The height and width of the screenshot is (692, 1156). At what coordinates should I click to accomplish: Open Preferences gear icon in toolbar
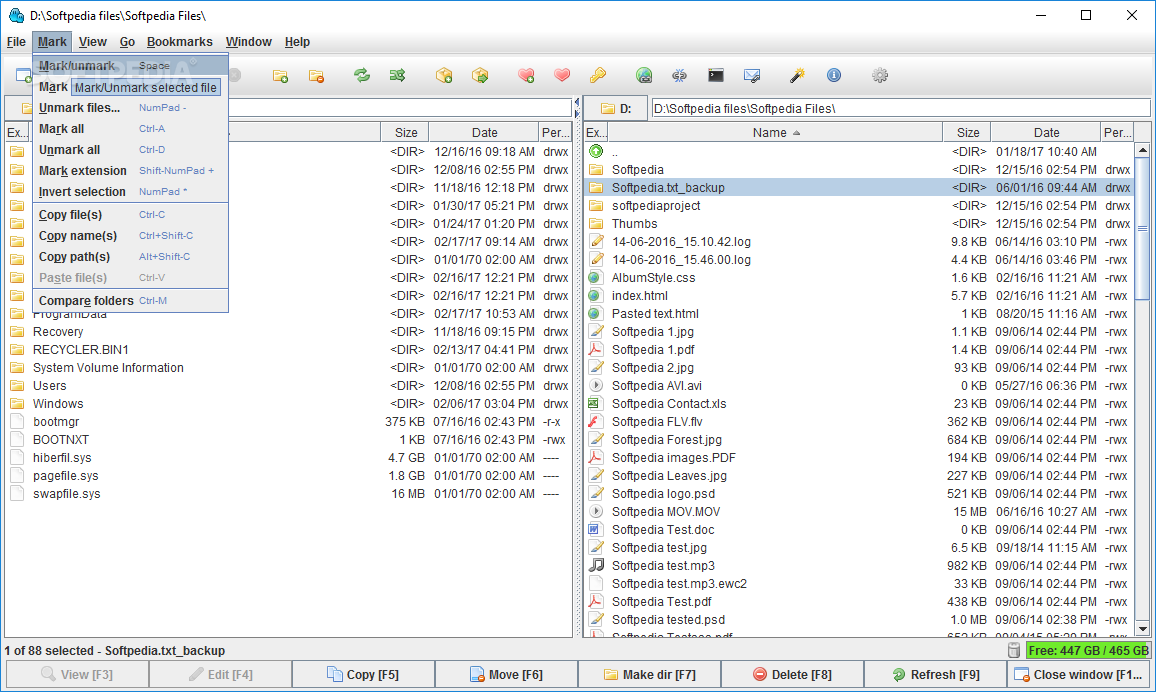880,75
